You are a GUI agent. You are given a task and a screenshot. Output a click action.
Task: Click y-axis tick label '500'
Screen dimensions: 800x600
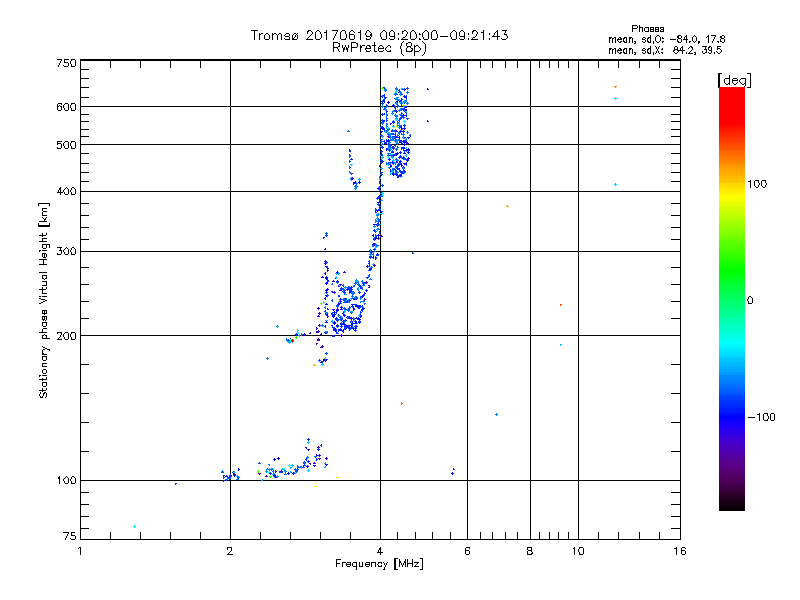[66, 145]
